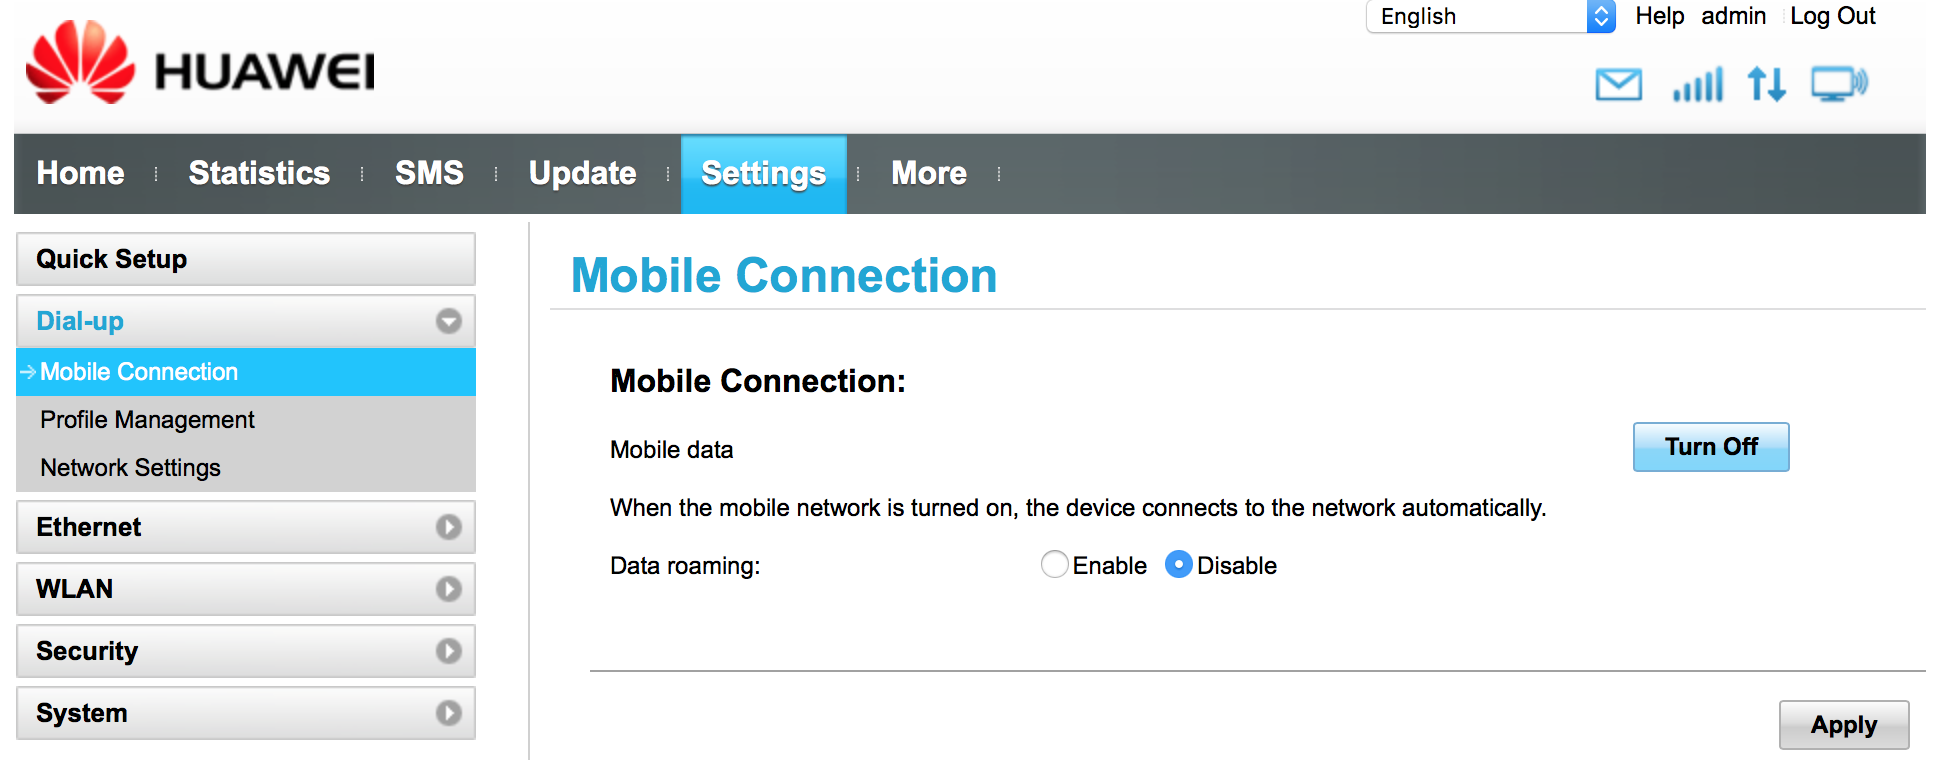Switch to the Statistics tab
The width and height of the screenshot is (1948, 760).
click(259, 173)
